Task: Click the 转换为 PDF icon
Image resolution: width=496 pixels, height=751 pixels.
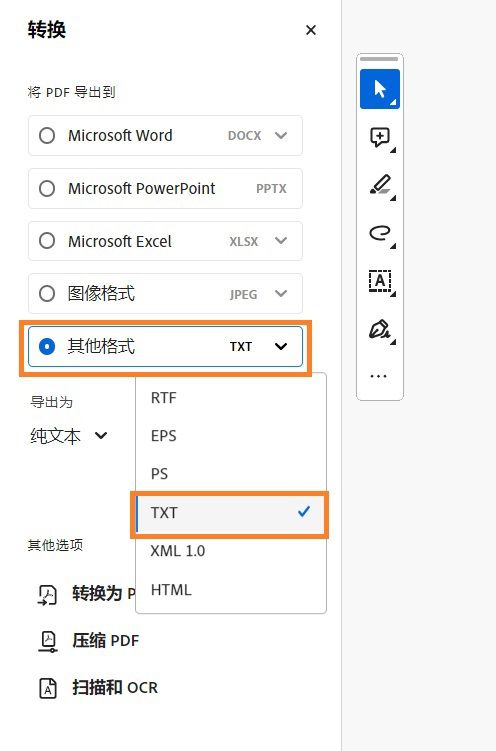Action: pyautogui.click(x=47, y=594)
